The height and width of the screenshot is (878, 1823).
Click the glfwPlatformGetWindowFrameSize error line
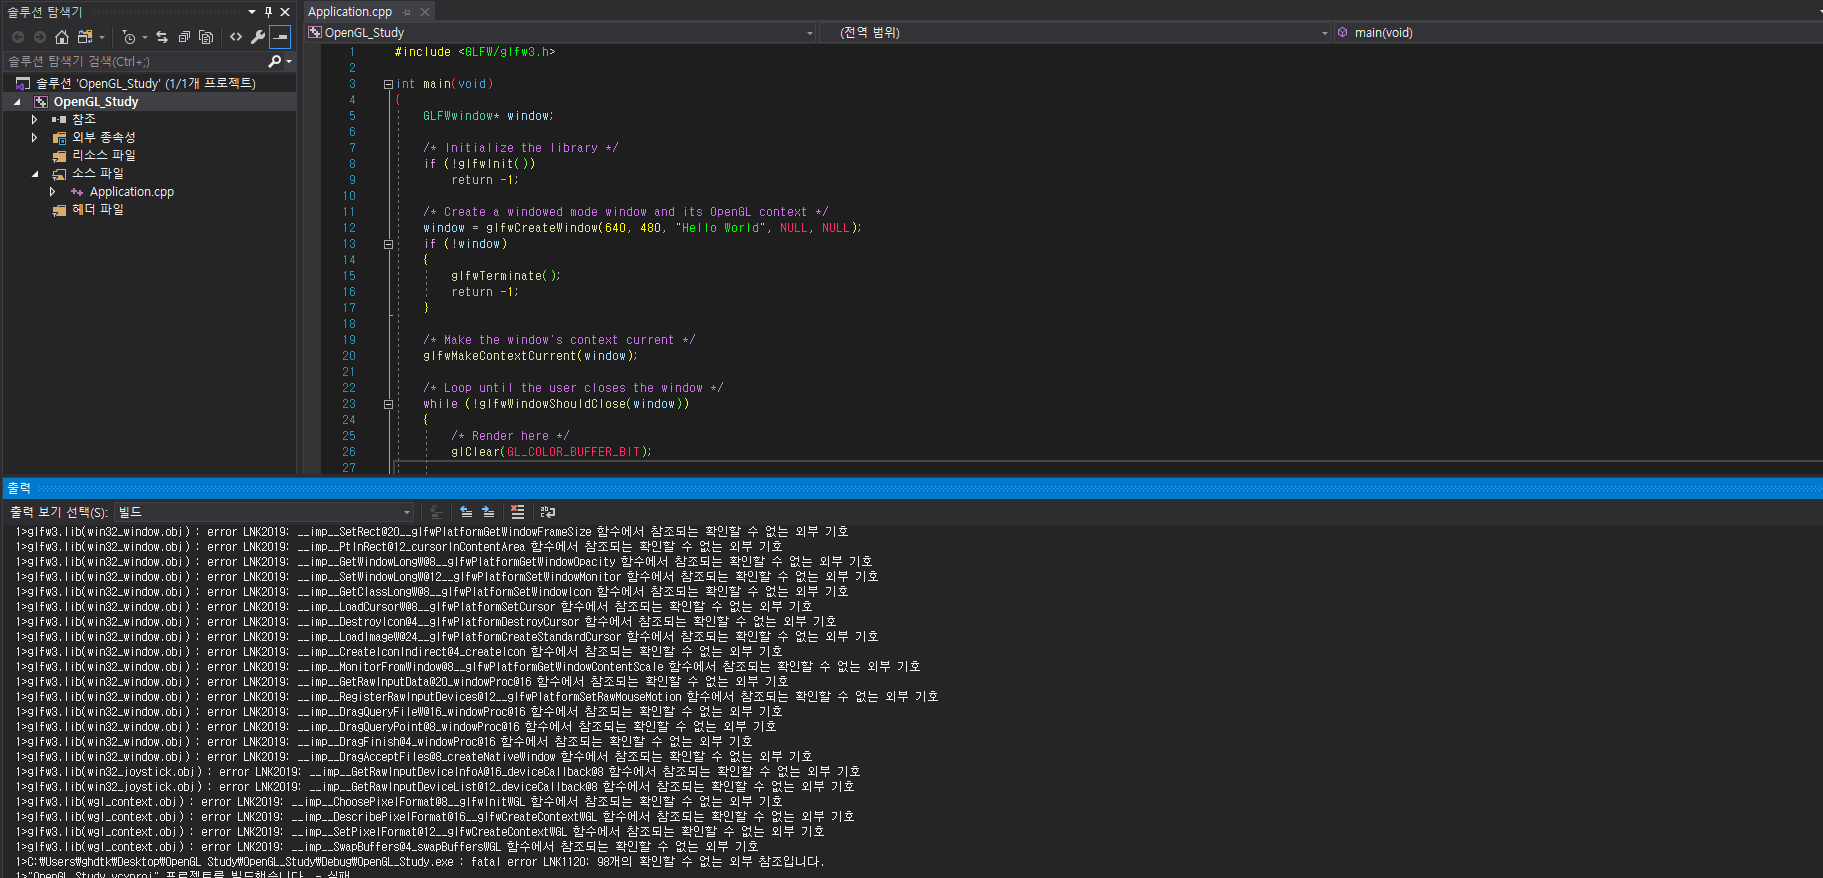coord(432,532)
